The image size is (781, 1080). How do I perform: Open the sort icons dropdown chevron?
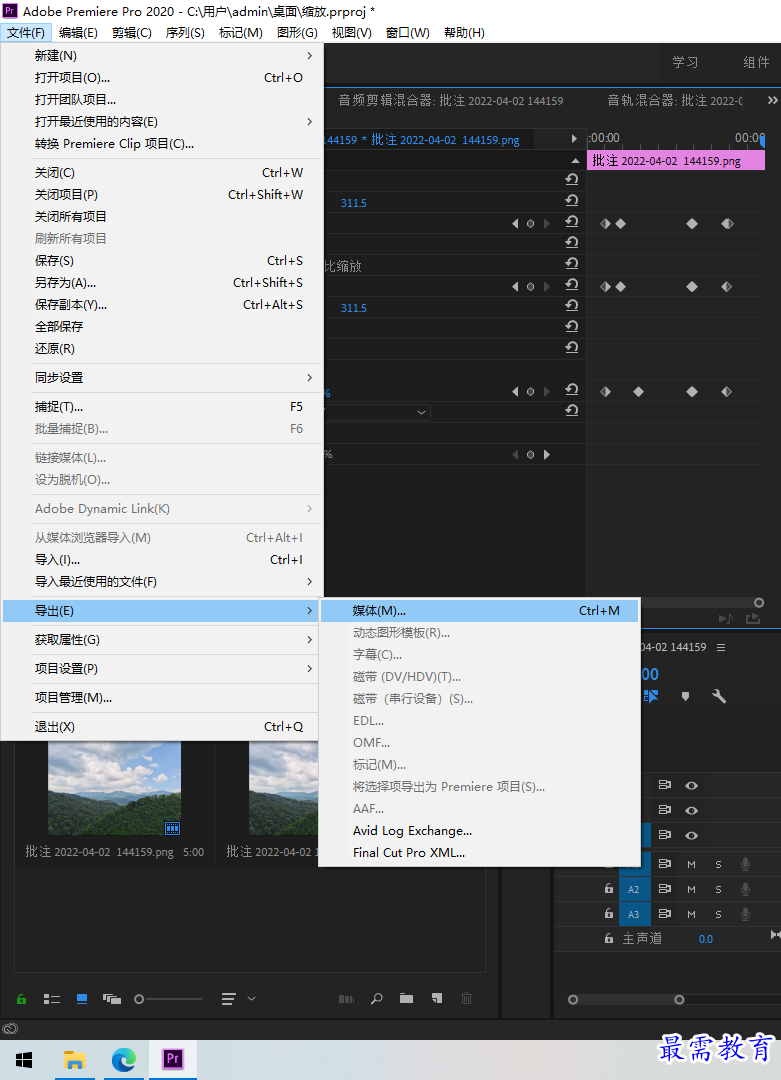tap(251, 999)
